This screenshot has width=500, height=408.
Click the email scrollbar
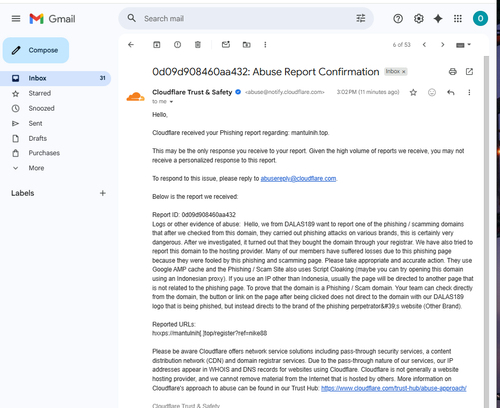click(x=486, y=232)
